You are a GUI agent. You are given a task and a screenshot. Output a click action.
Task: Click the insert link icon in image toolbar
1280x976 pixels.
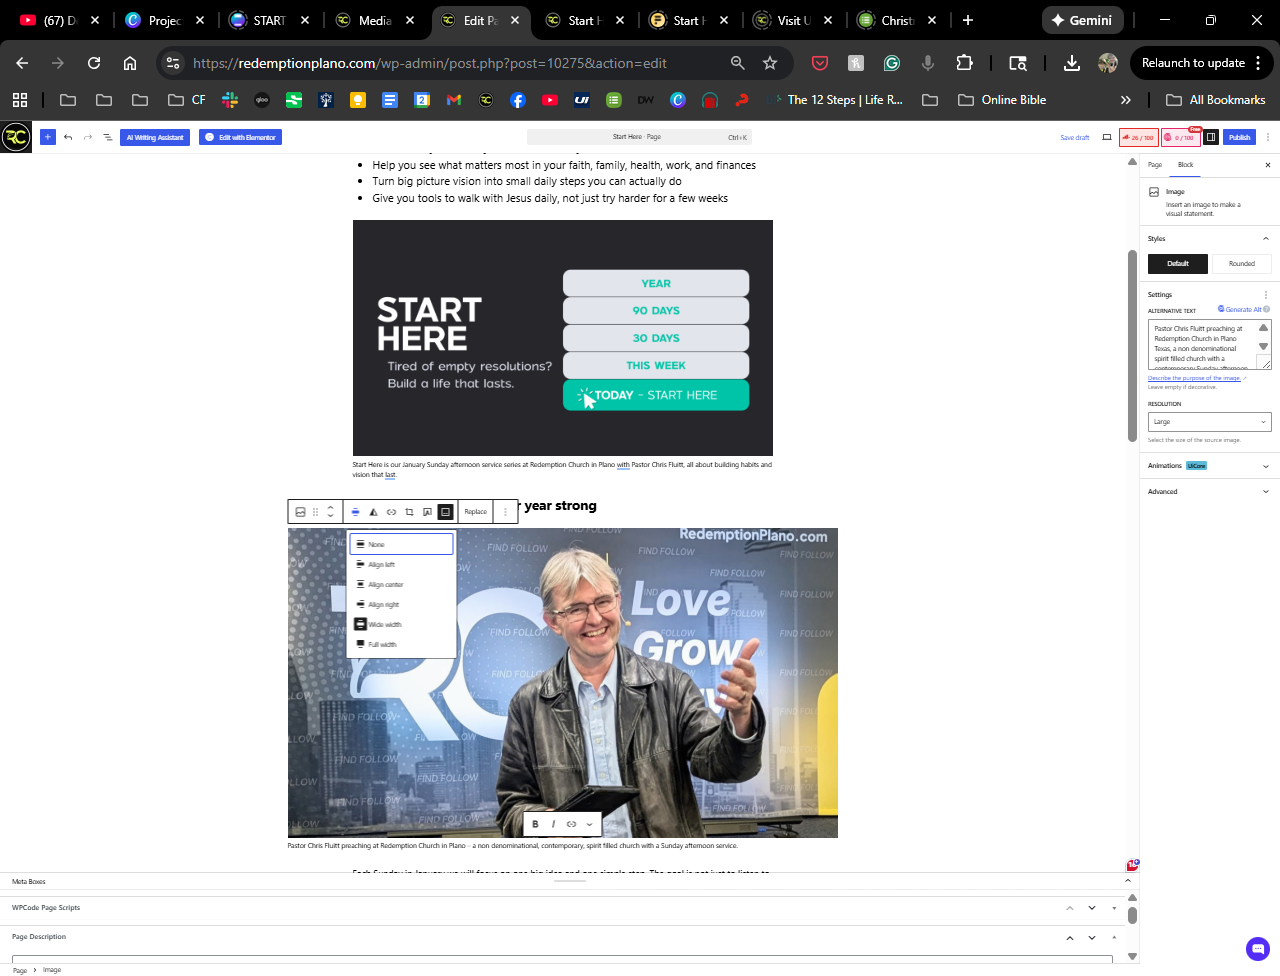coord(391,512)
